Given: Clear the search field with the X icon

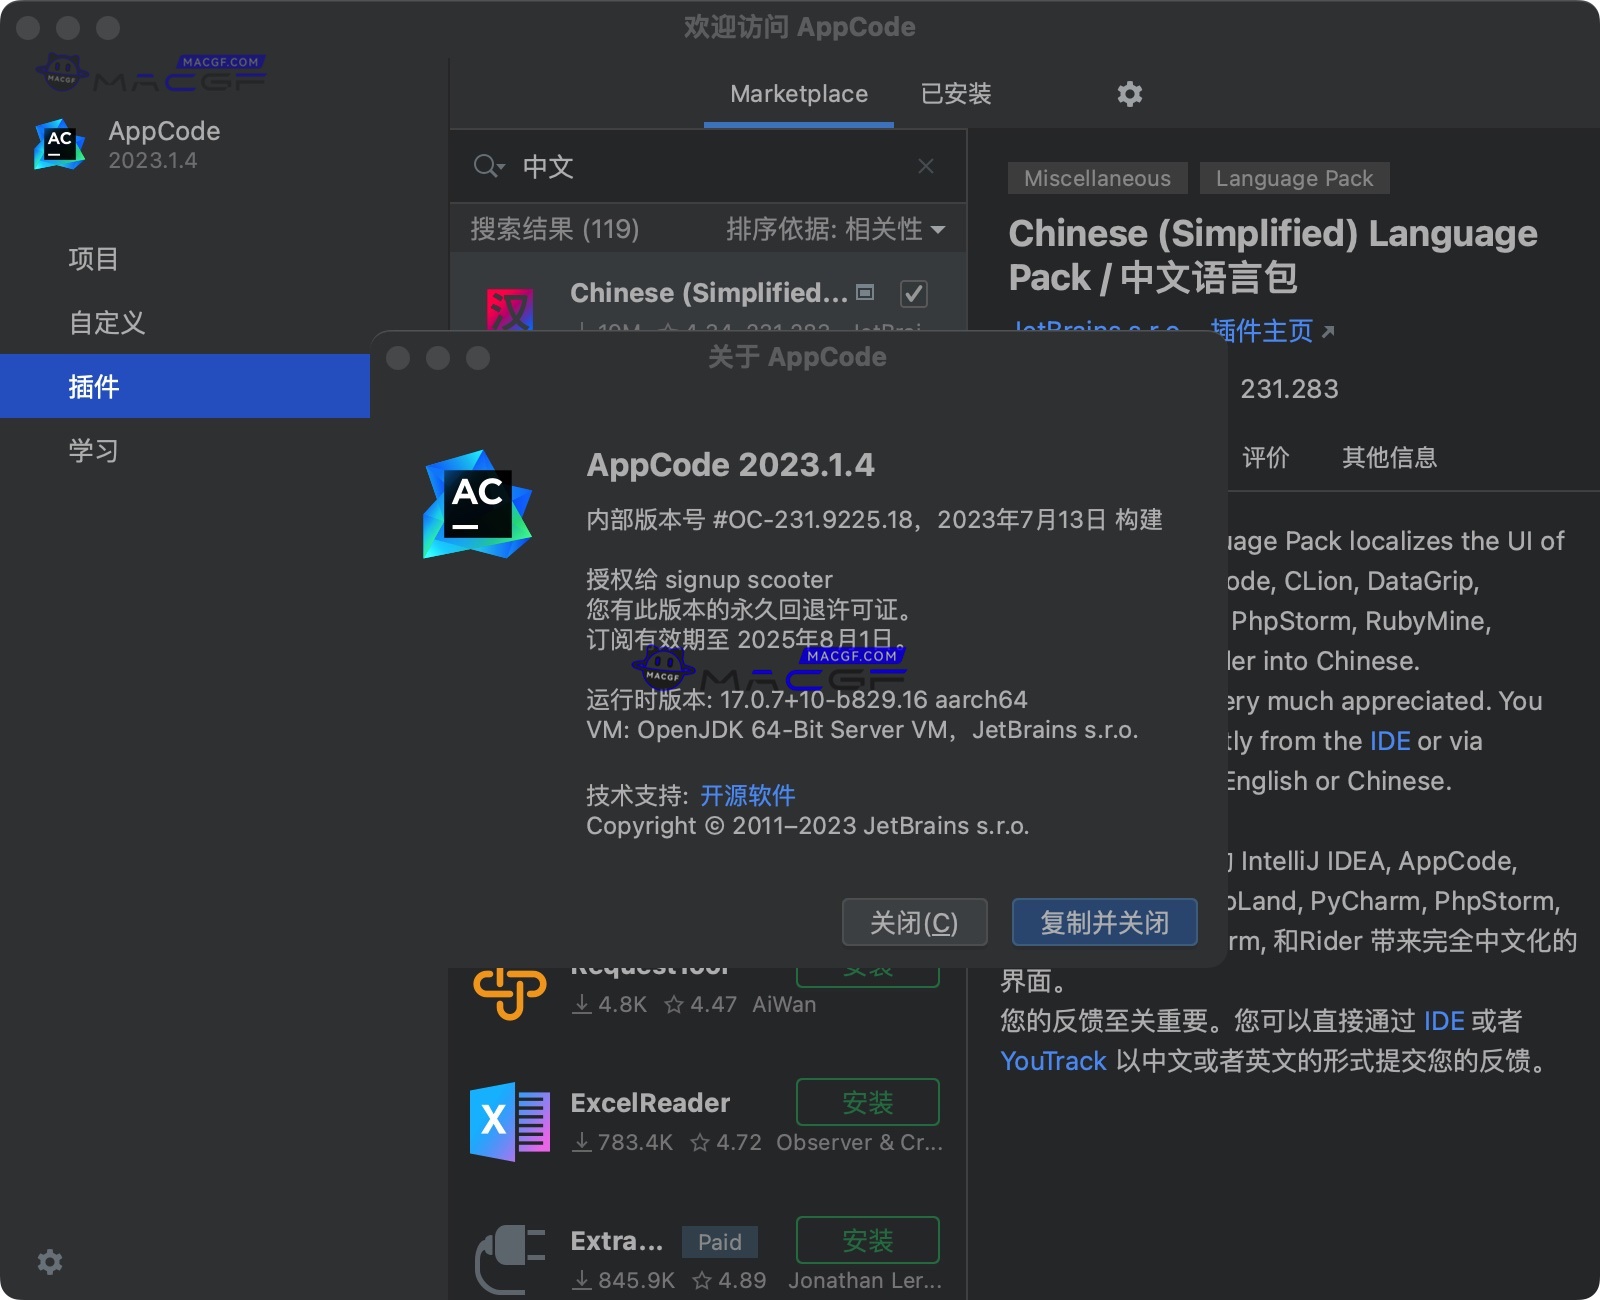Looking at the screenshot, I should 925,166.
